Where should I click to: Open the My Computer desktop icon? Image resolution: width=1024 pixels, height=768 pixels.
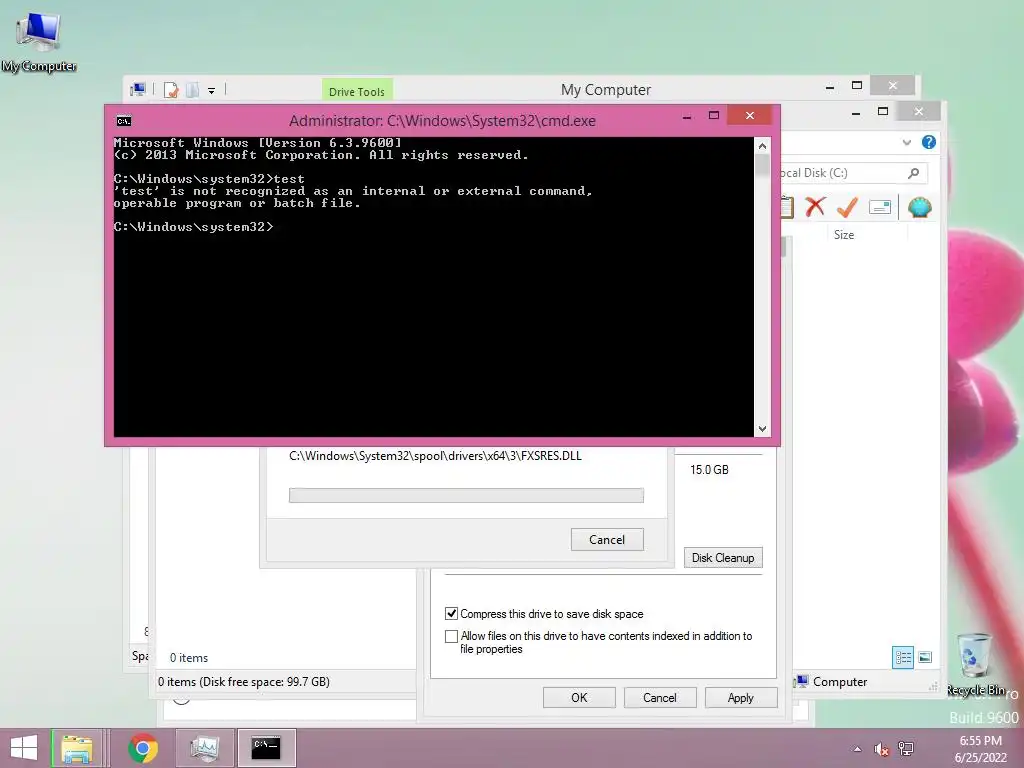(x=39, y=41)
